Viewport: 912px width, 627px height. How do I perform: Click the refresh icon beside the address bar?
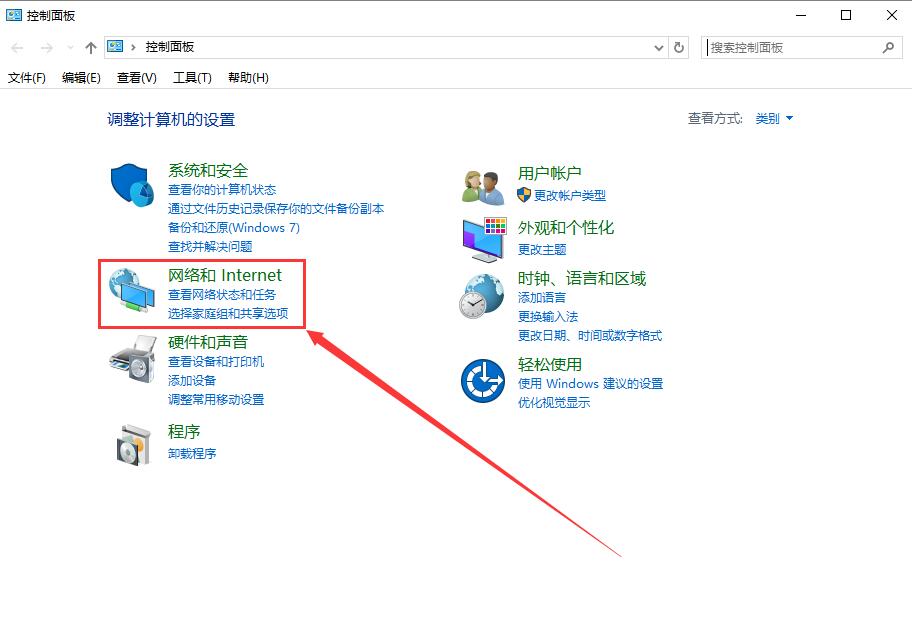coord(679,47)
